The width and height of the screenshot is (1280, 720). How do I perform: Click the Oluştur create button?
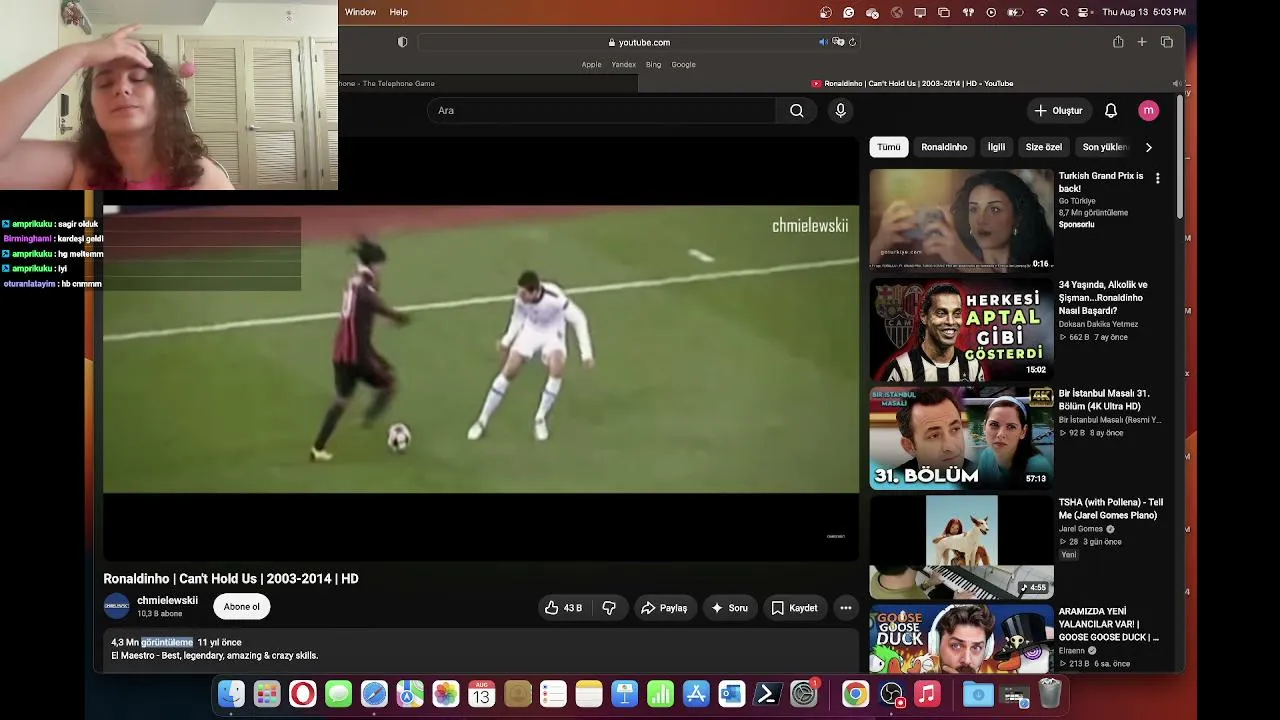pos(1059,110)
